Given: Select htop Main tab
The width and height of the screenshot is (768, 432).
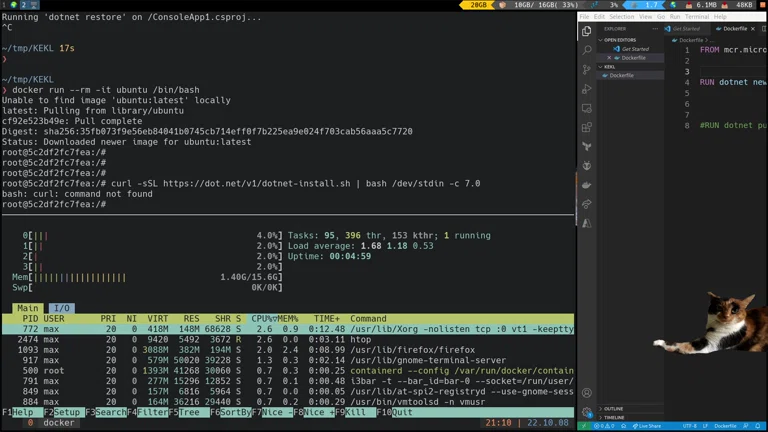Looking at the screenshot, I should pyautogui.click(x=27, y=308).
